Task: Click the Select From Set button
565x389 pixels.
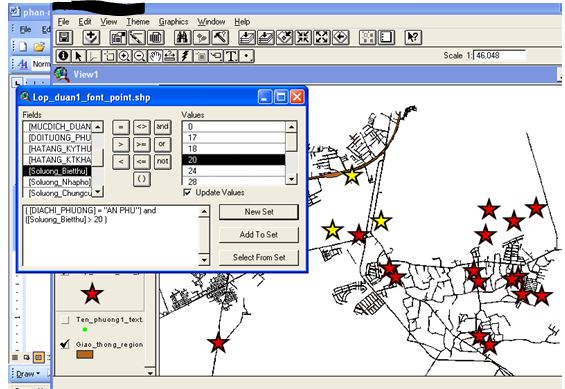Action: 259,258
